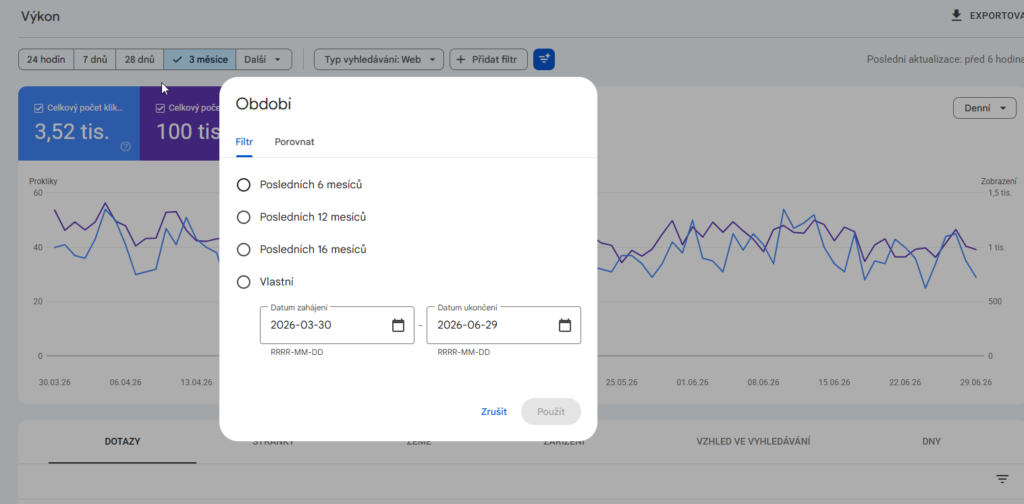
Task: Switch to the Filtr tab
Action: (244, 142)
